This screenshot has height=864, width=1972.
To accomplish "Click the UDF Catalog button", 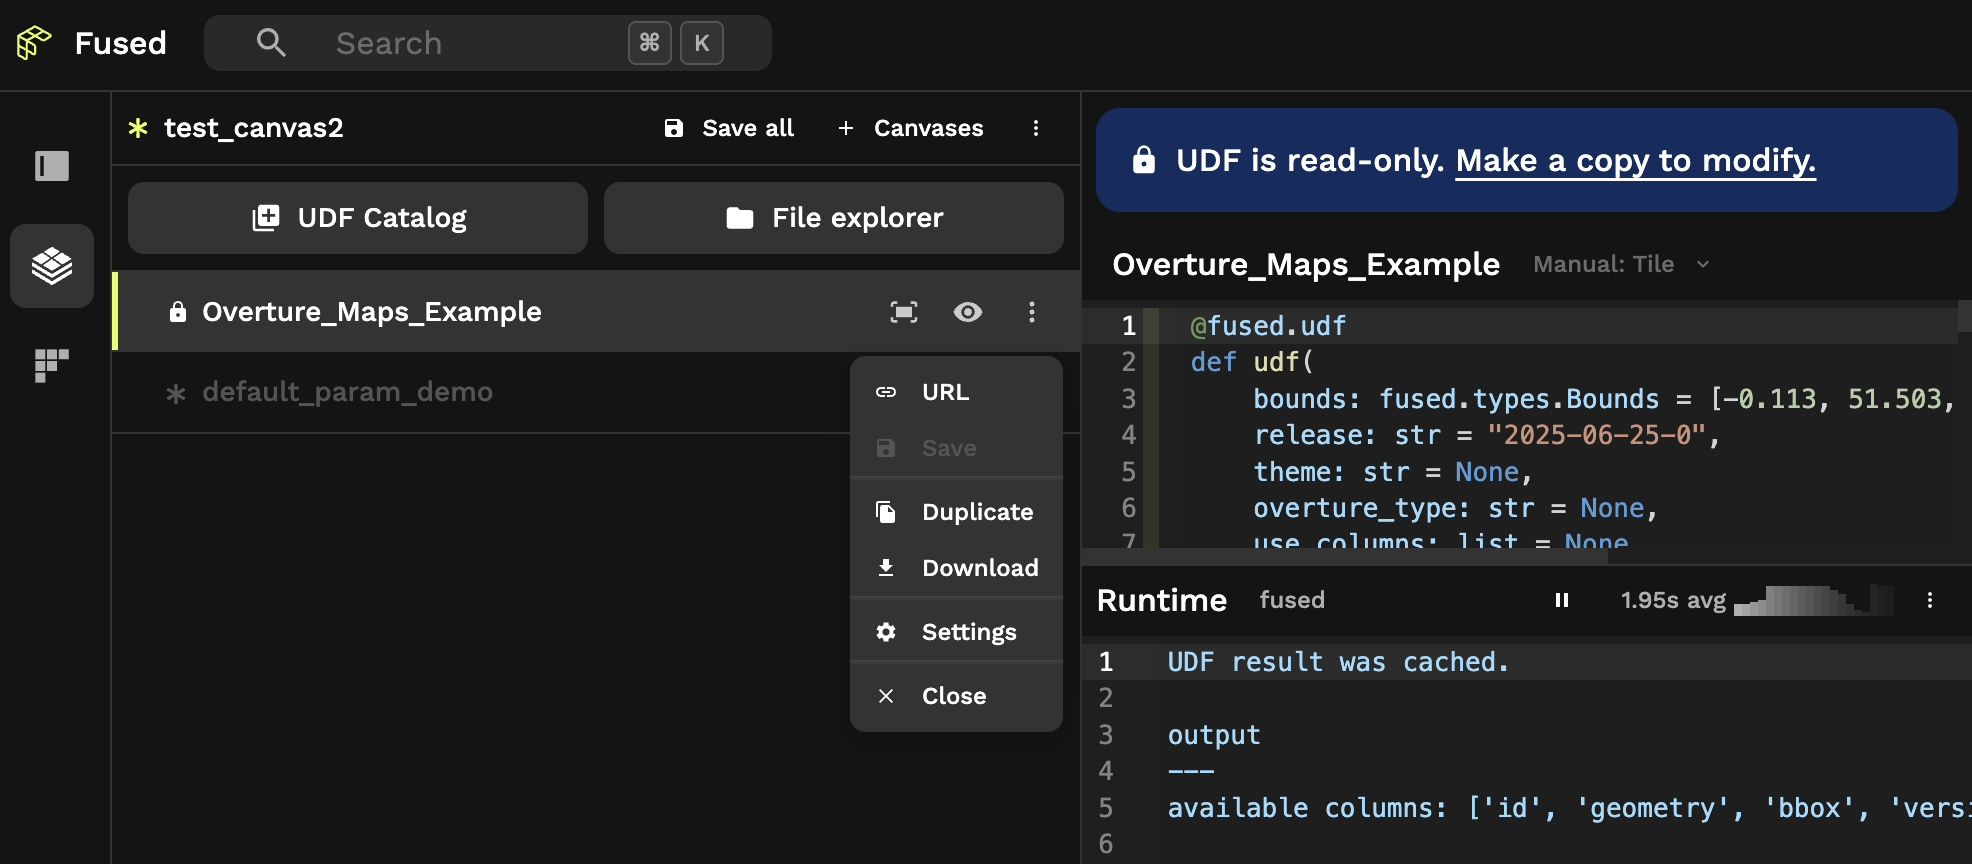I will pos(358,218).
